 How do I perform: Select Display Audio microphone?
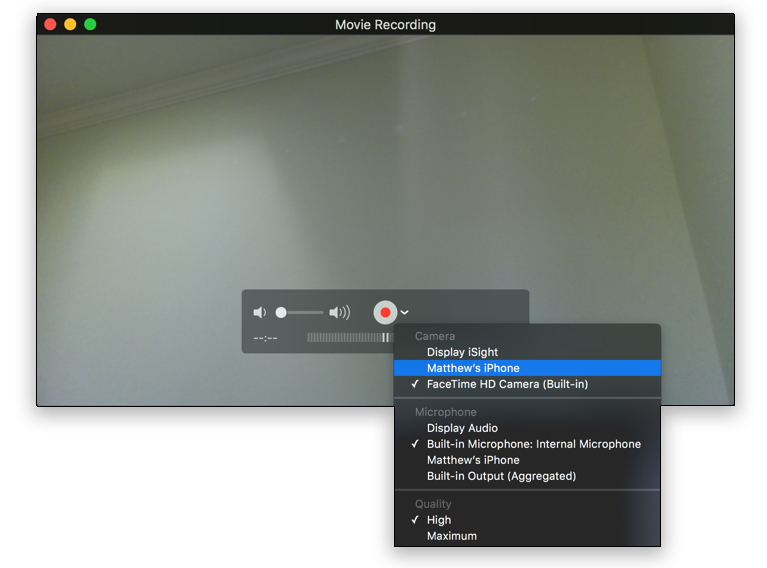(527, 428)
